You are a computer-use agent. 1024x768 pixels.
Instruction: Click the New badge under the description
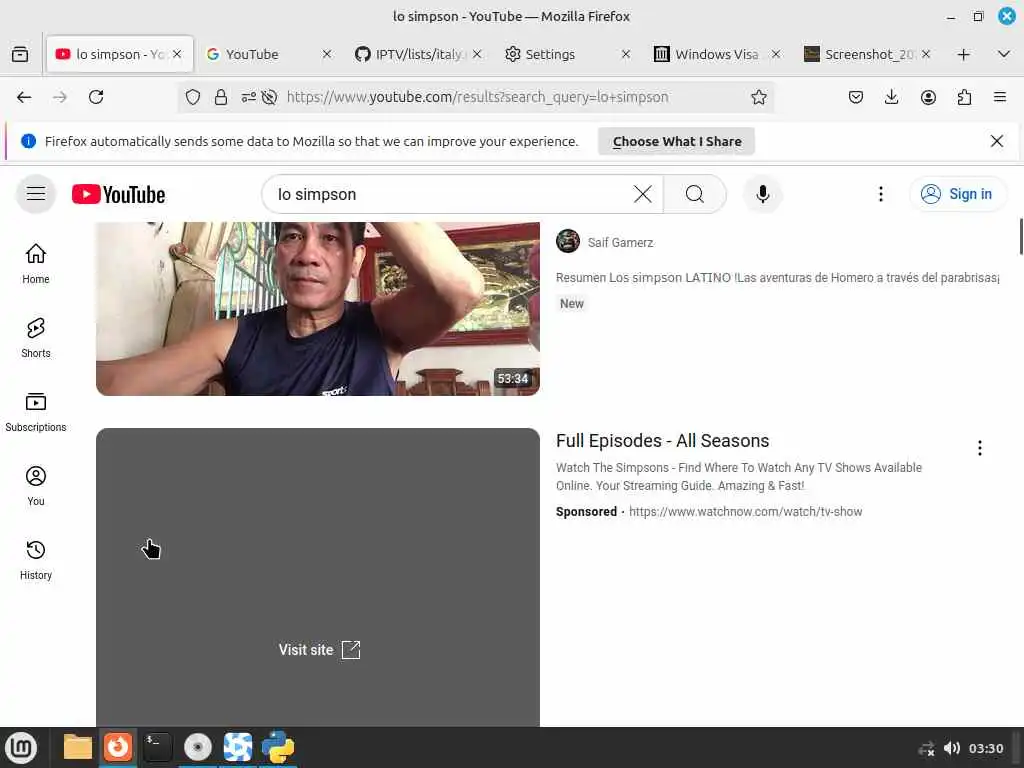point(571,304)
